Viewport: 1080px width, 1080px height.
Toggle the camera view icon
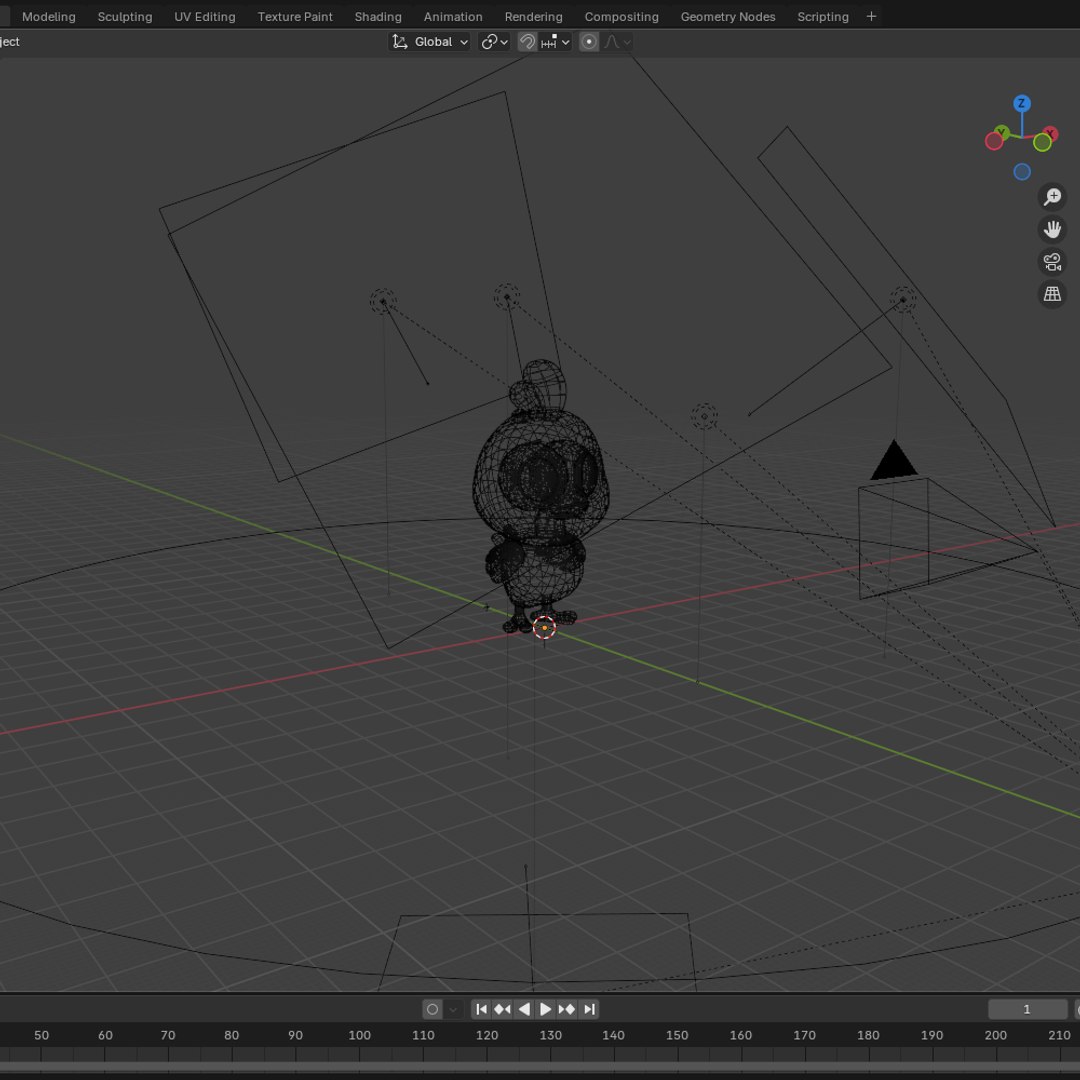(1052, 262)
